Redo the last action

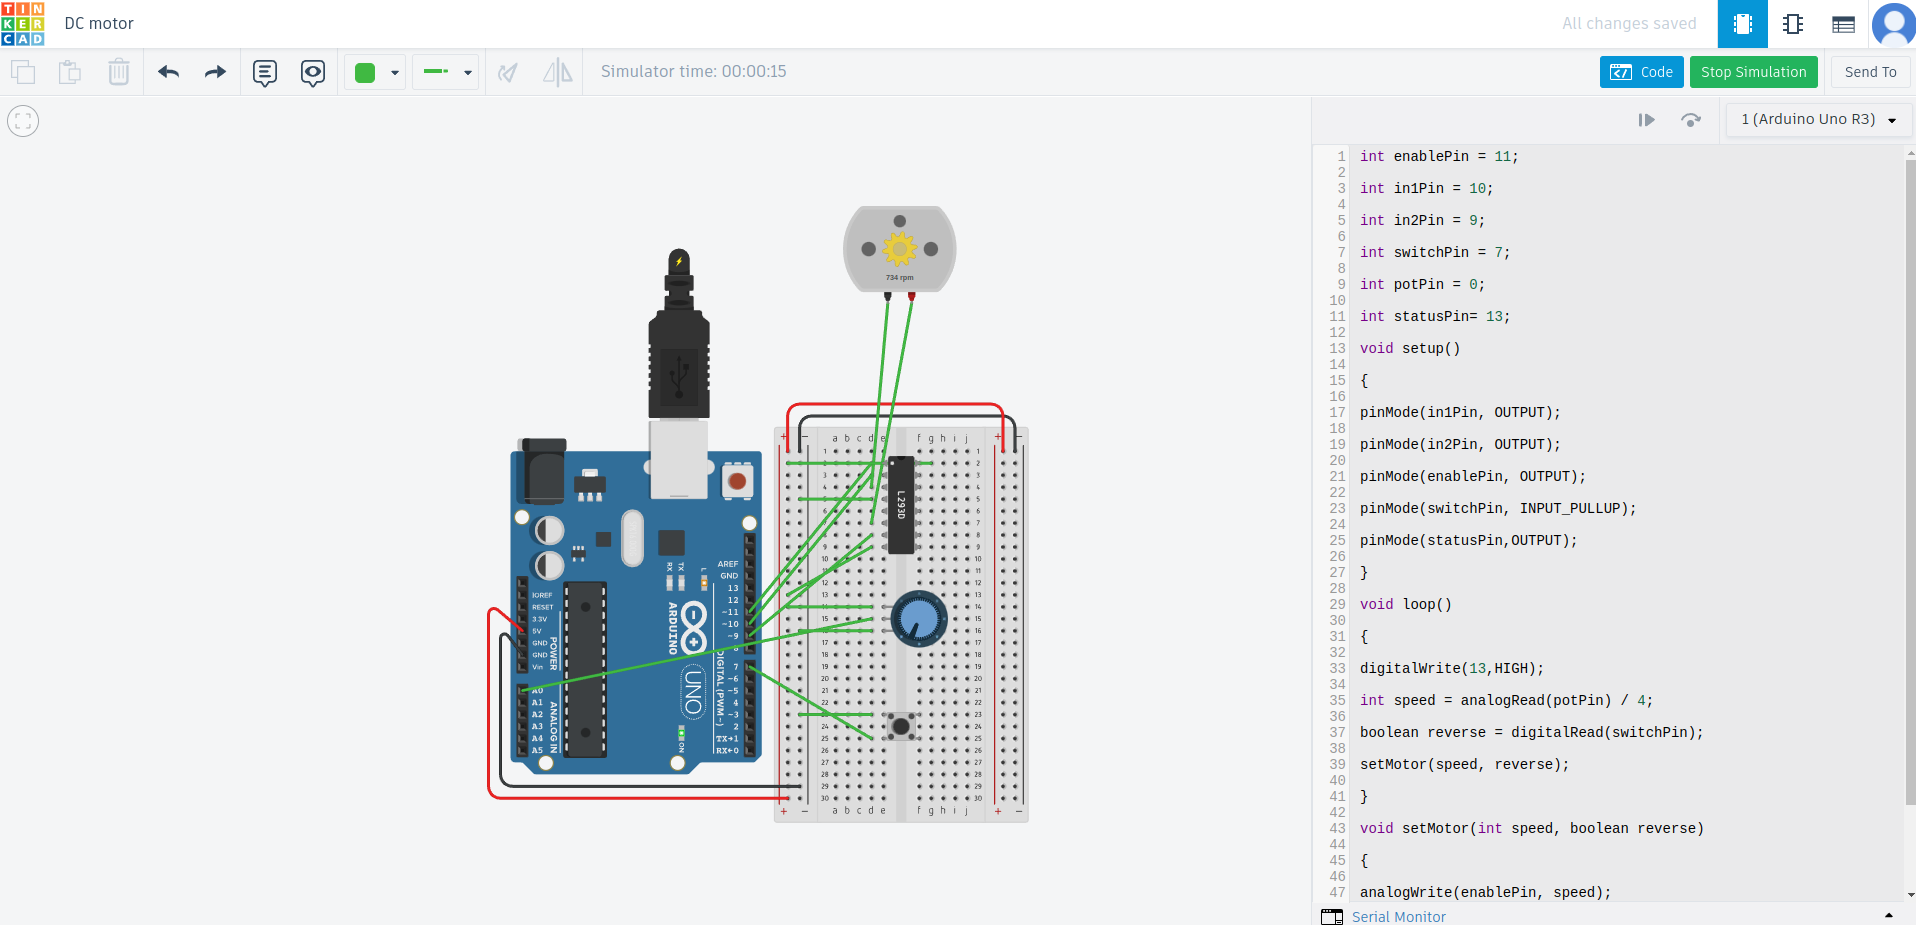click(x=215, y=72)
